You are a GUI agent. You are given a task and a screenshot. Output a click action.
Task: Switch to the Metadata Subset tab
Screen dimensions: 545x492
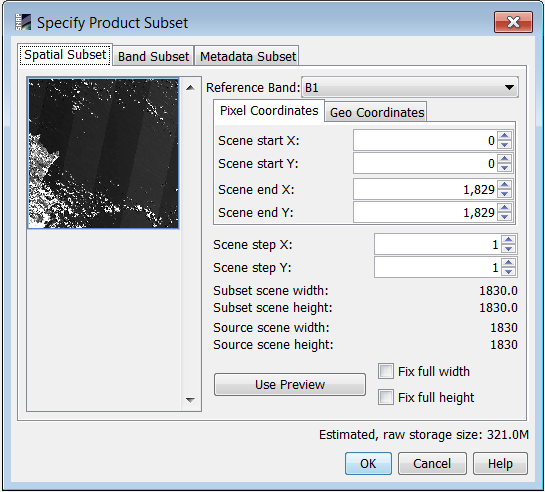point(247,56)
